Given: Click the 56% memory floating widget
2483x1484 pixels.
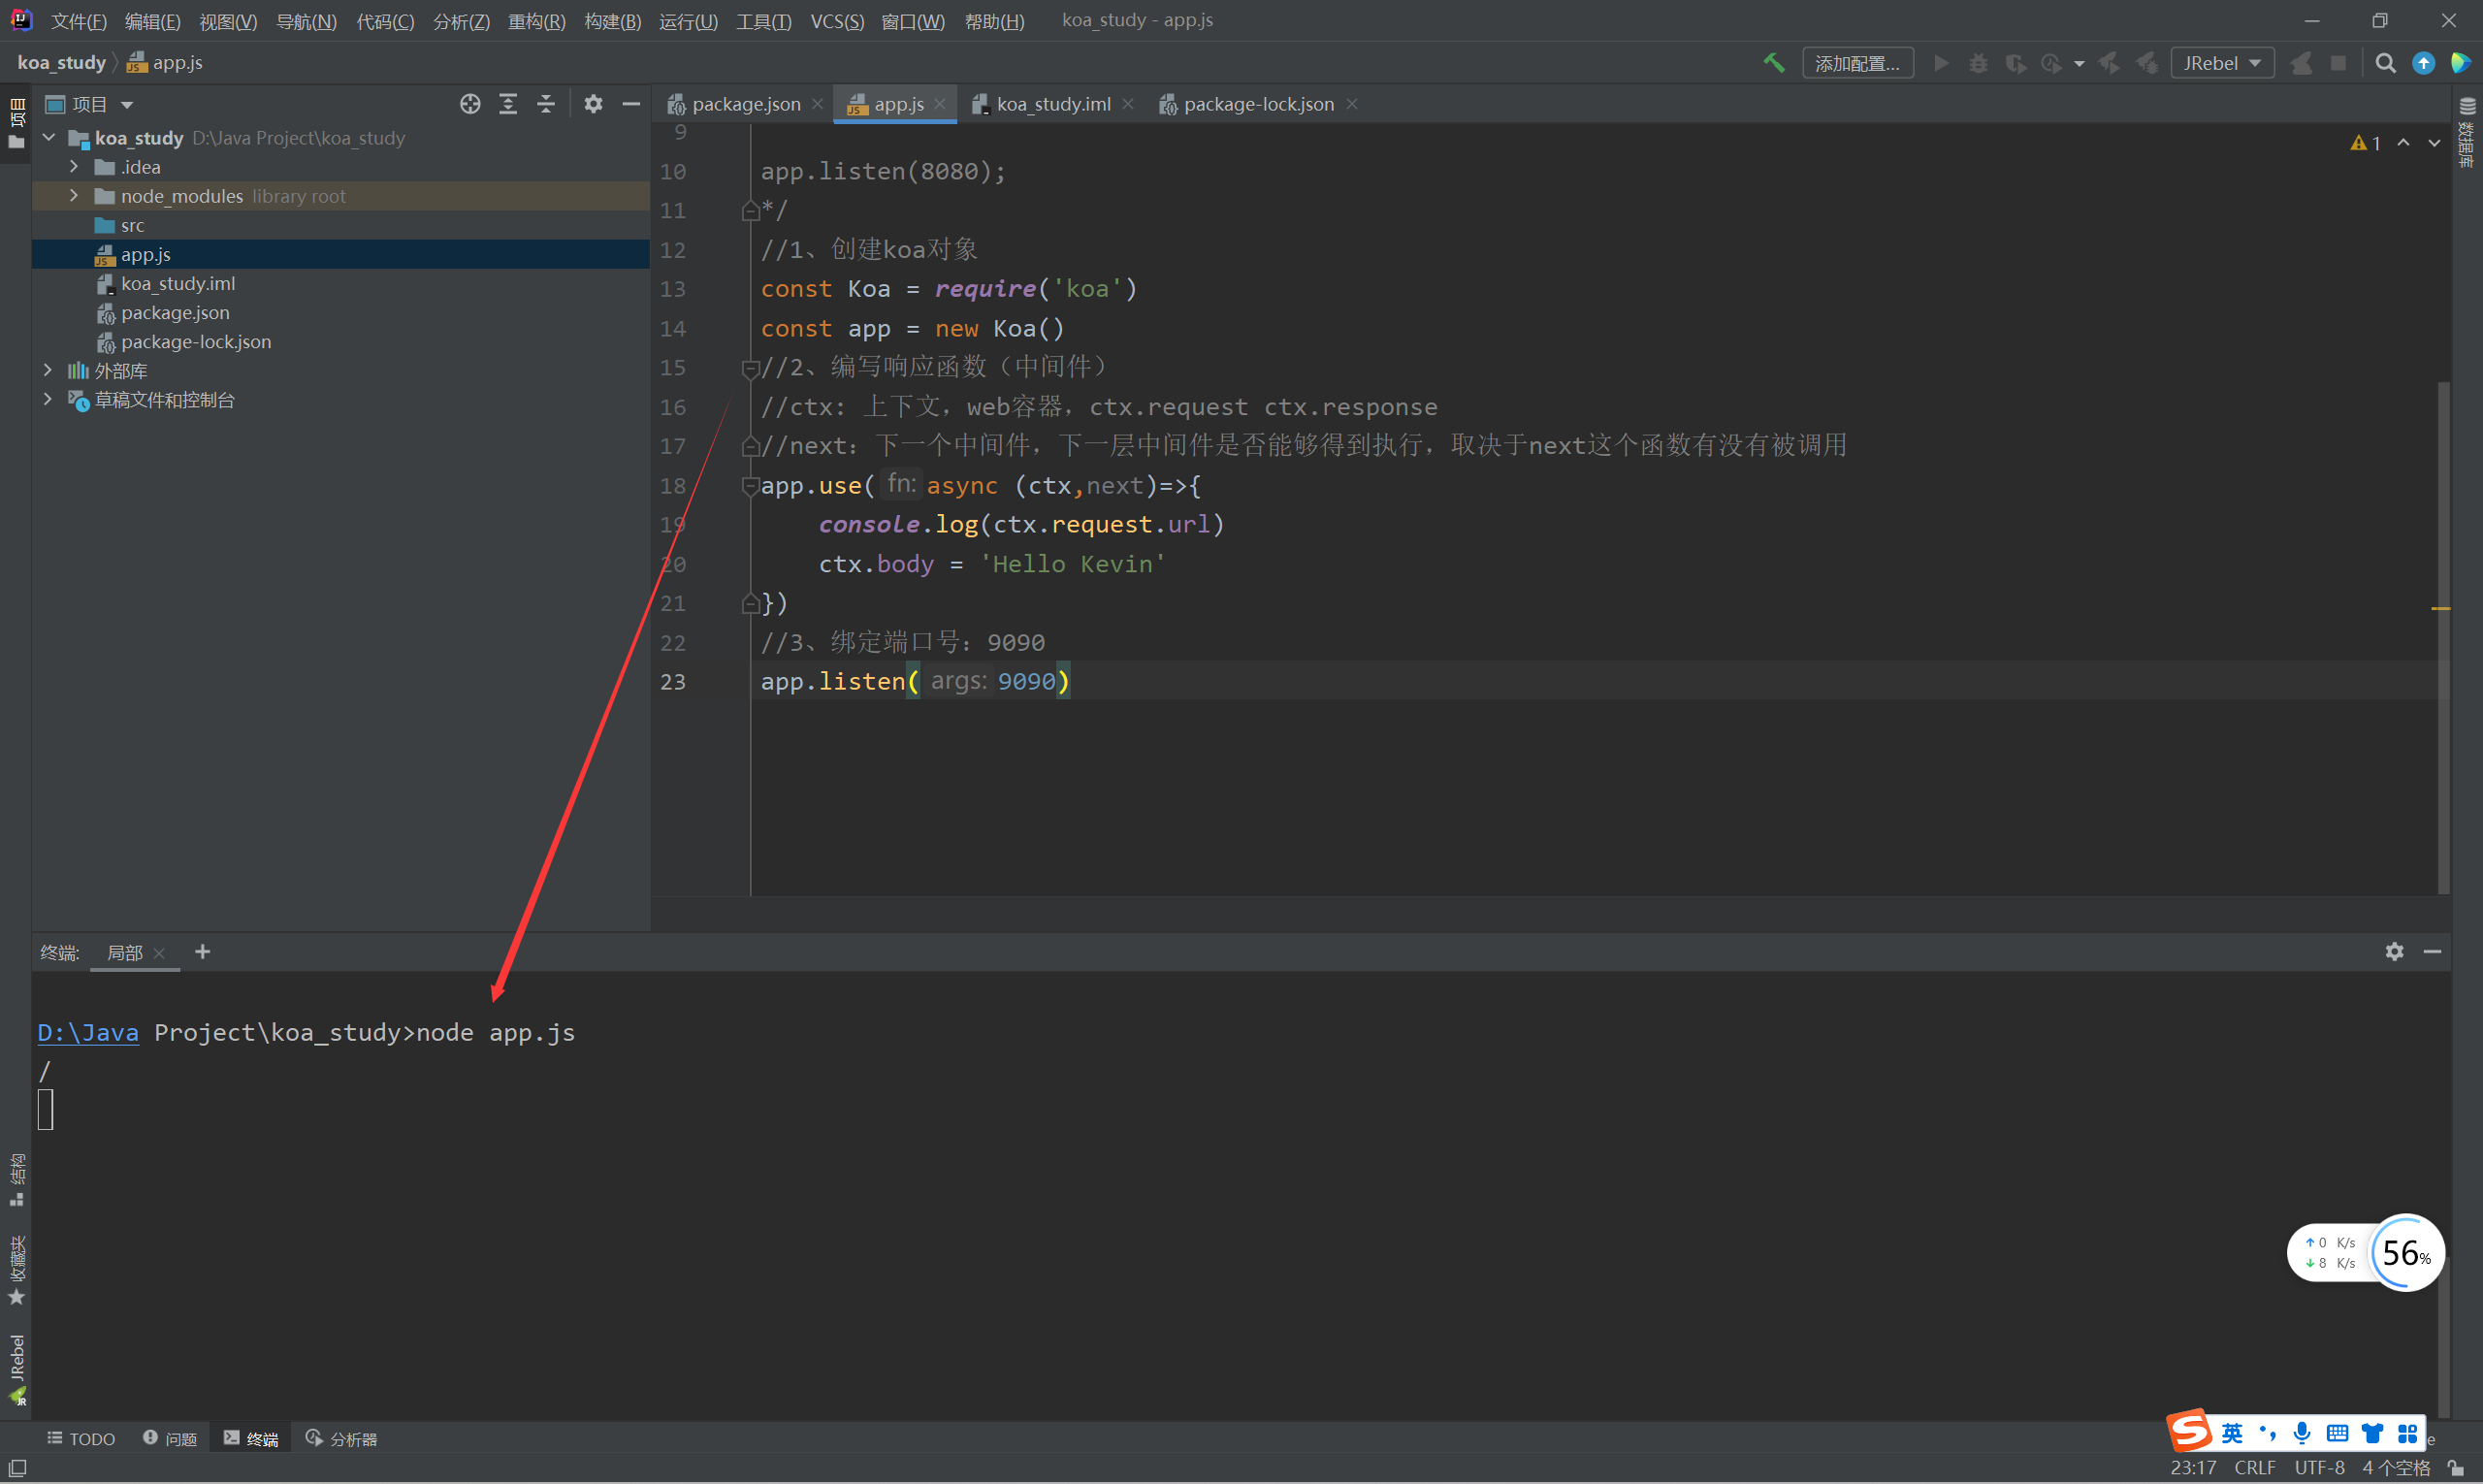Looking at the screenshot, I should pos(2406,1252).
